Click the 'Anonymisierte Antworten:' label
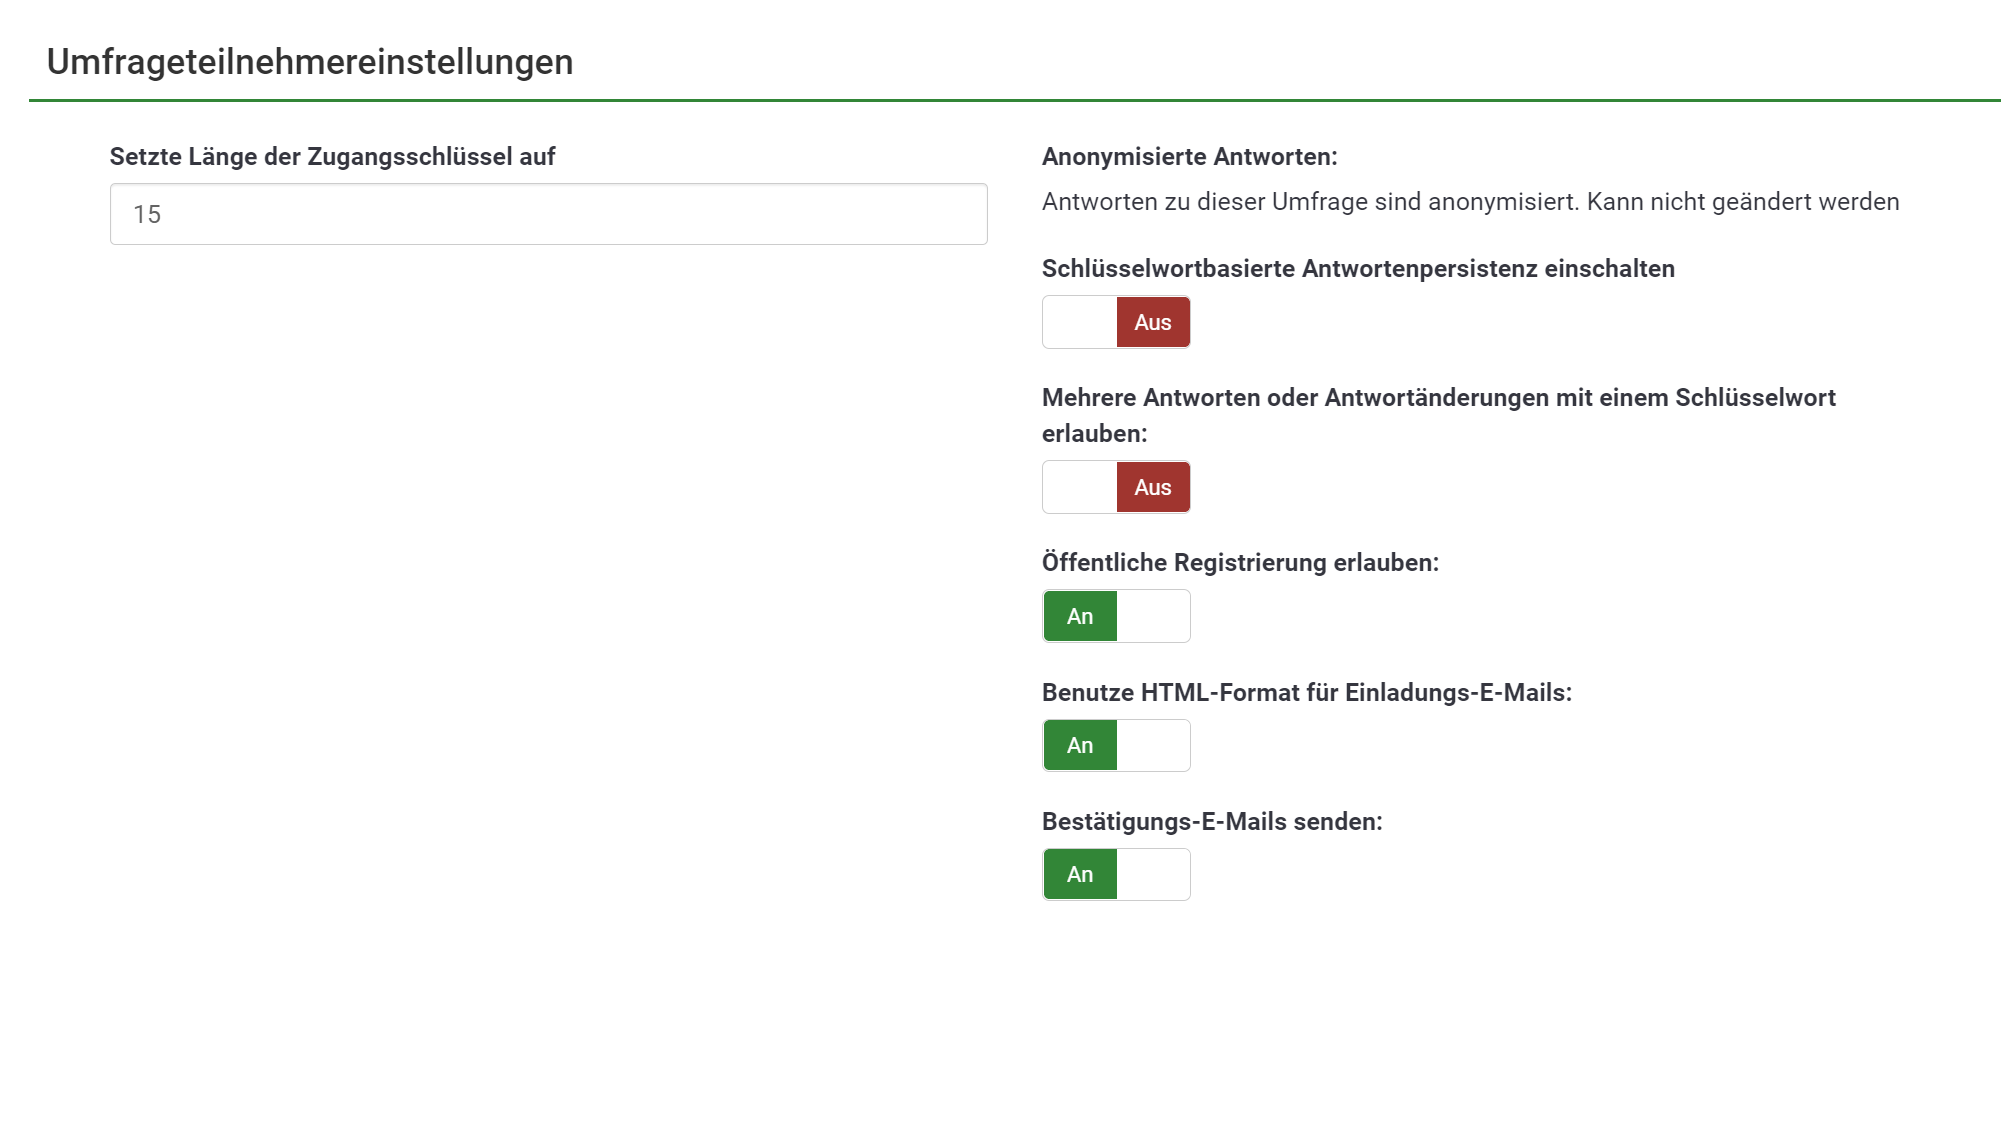Image resolution: width=2013 pixels, height=1123 pixels. coord(1189,157)
